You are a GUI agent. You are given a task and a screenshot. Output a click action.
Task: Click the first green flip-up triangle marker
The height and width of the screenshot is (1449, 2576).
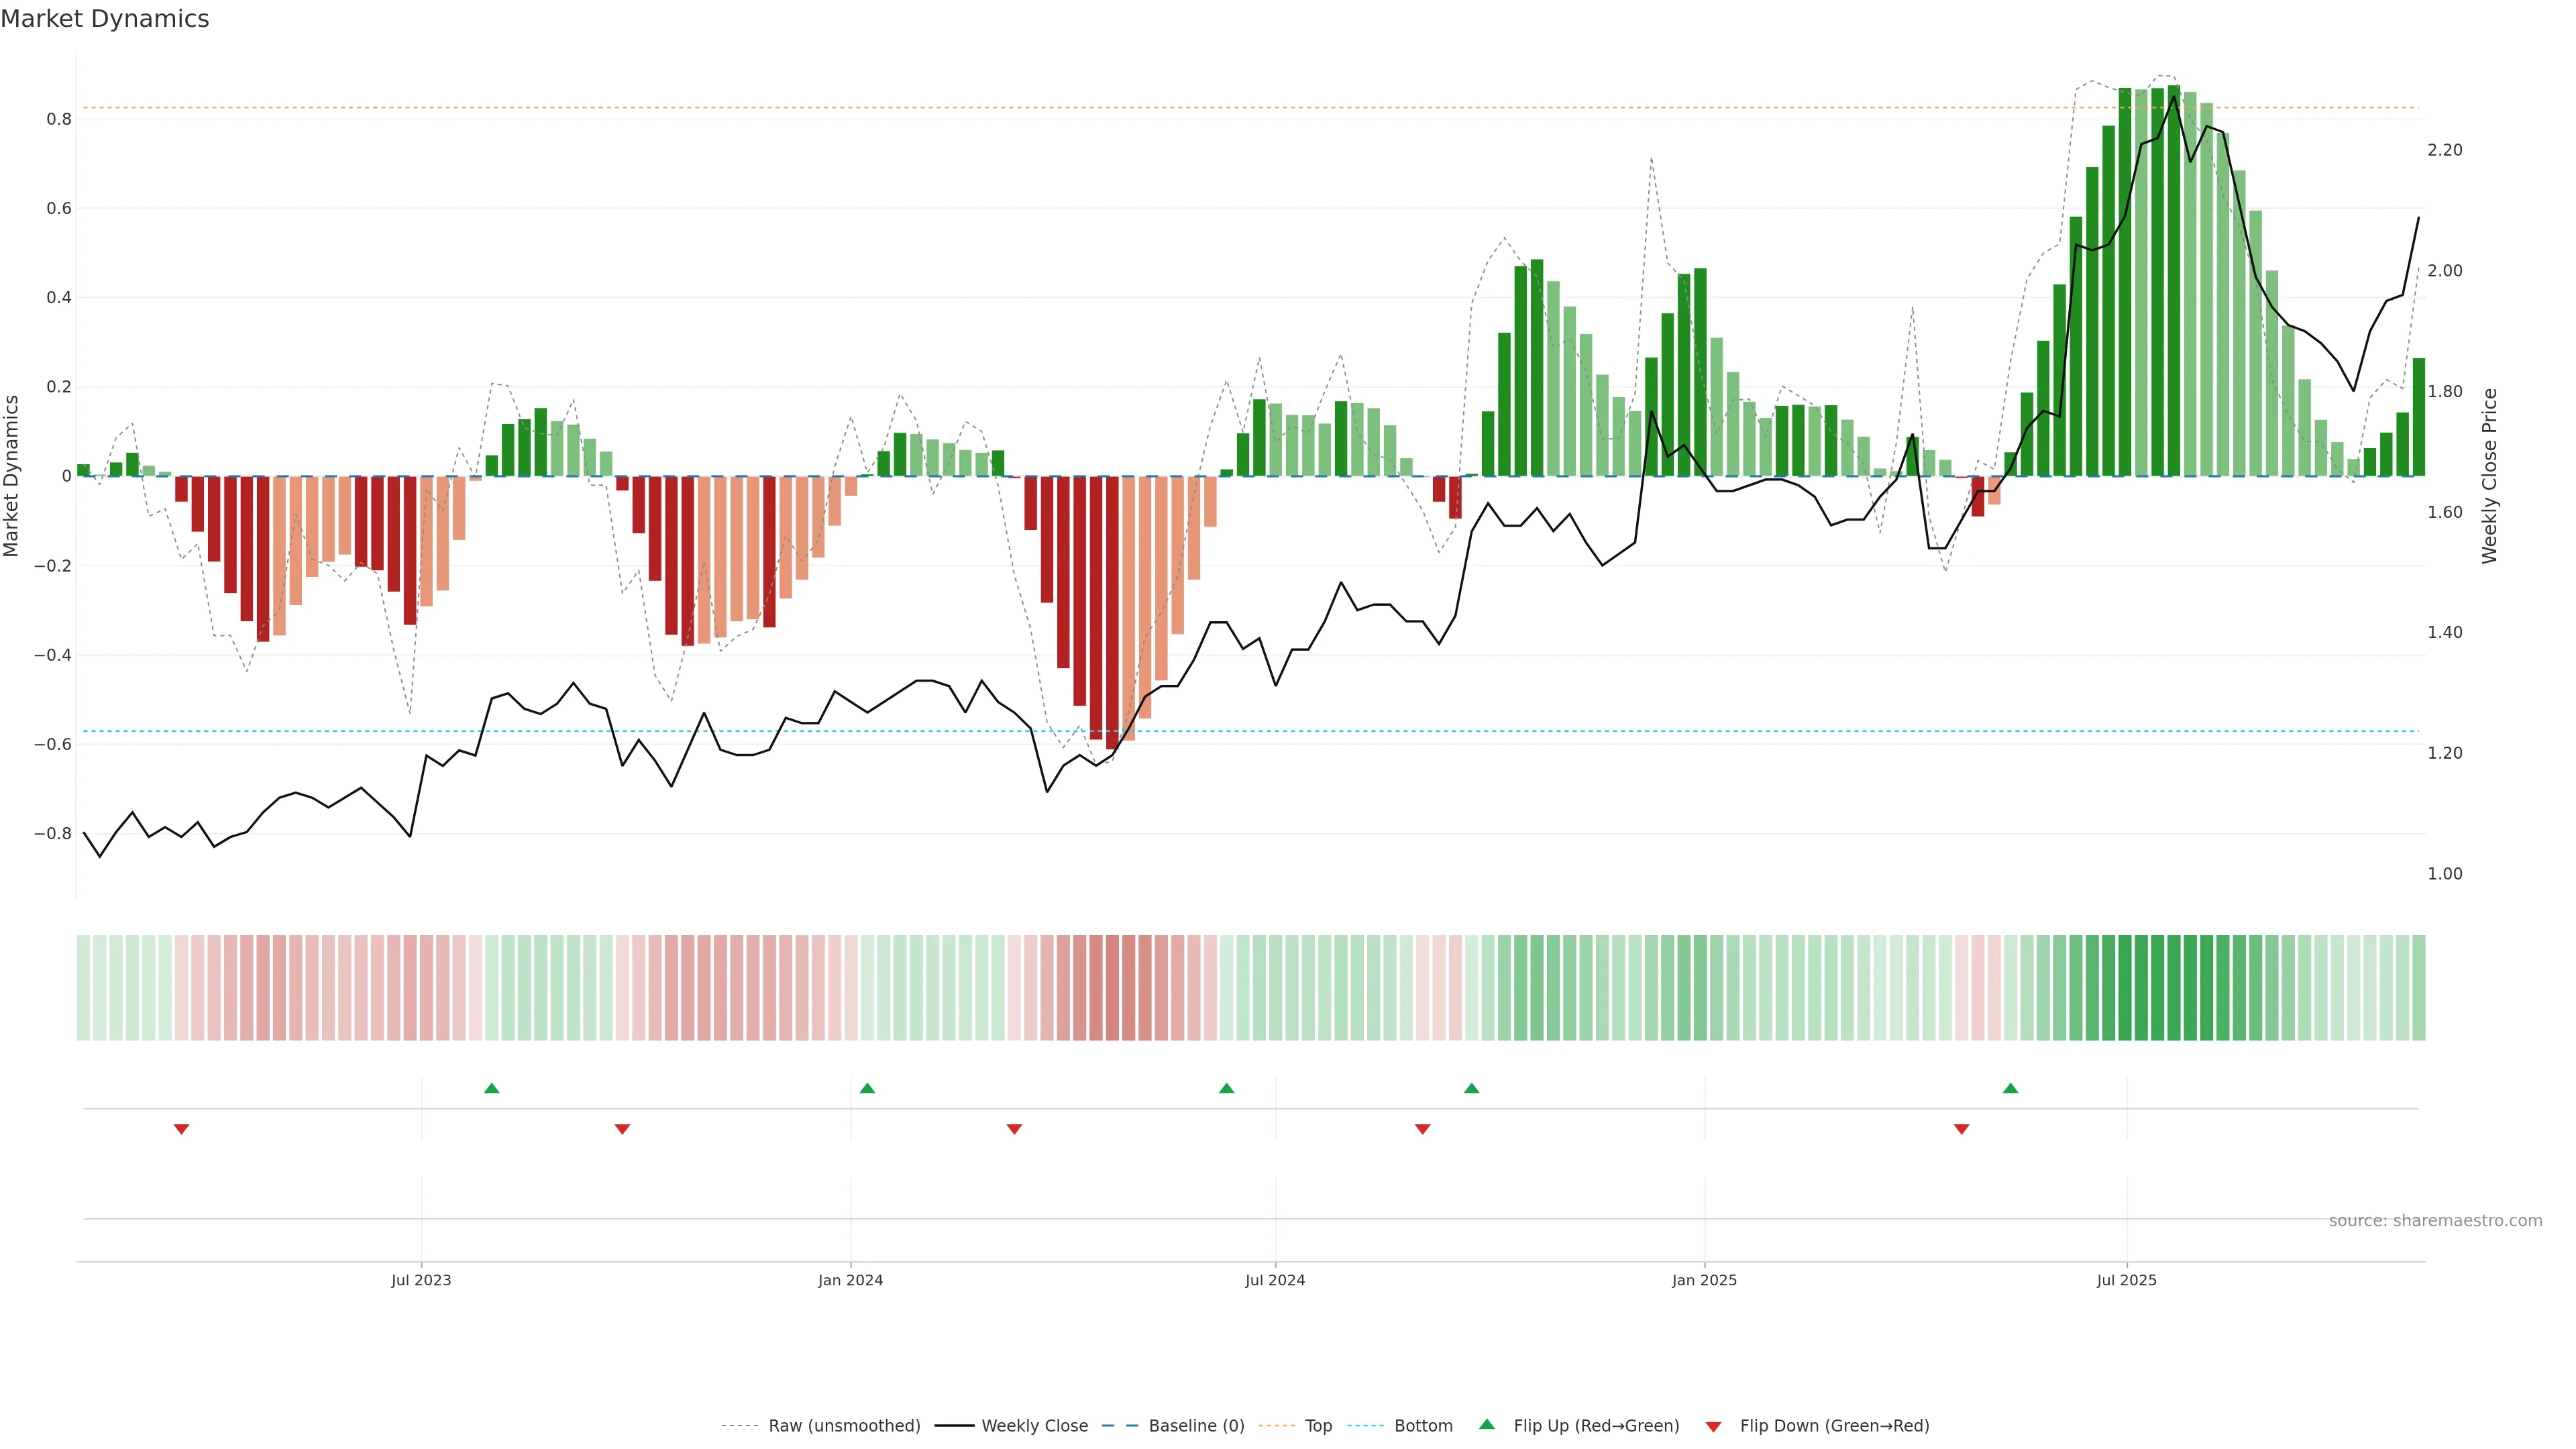coord(491,1088)
